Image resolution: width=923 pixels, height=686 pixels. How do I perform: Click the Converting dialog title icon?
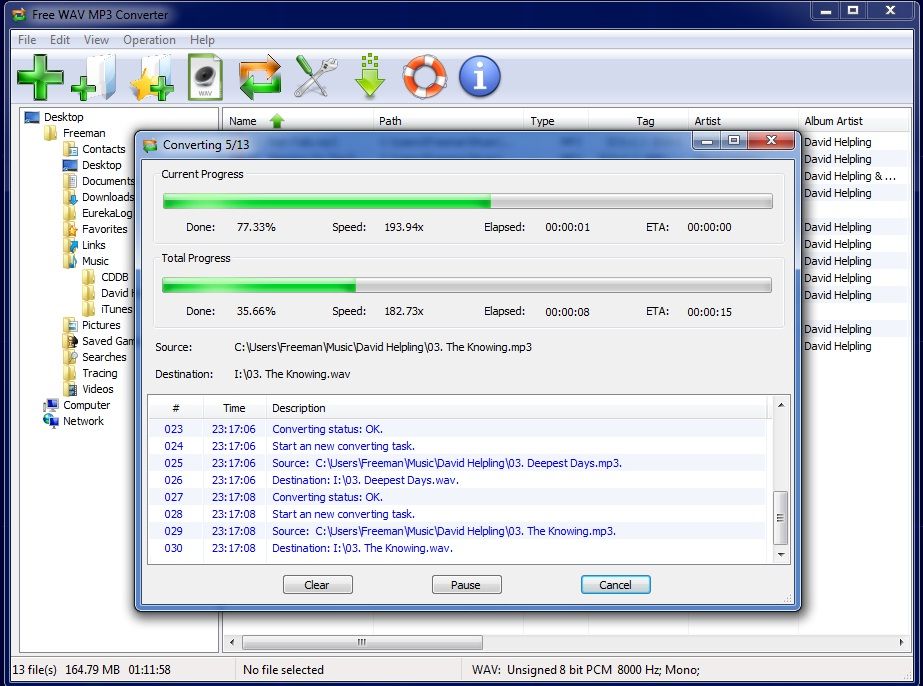click(150, 145)
